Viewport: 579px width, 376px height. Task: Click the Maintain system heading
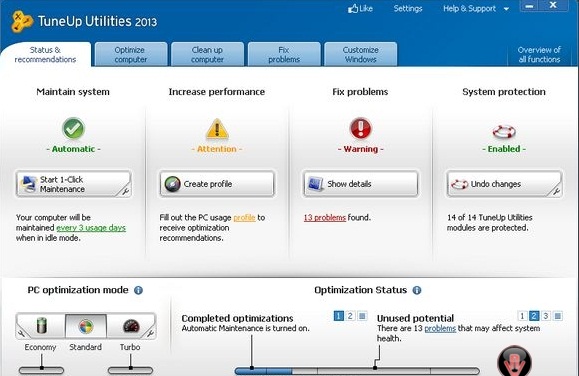pyautogui.click(x=73, y=92)
